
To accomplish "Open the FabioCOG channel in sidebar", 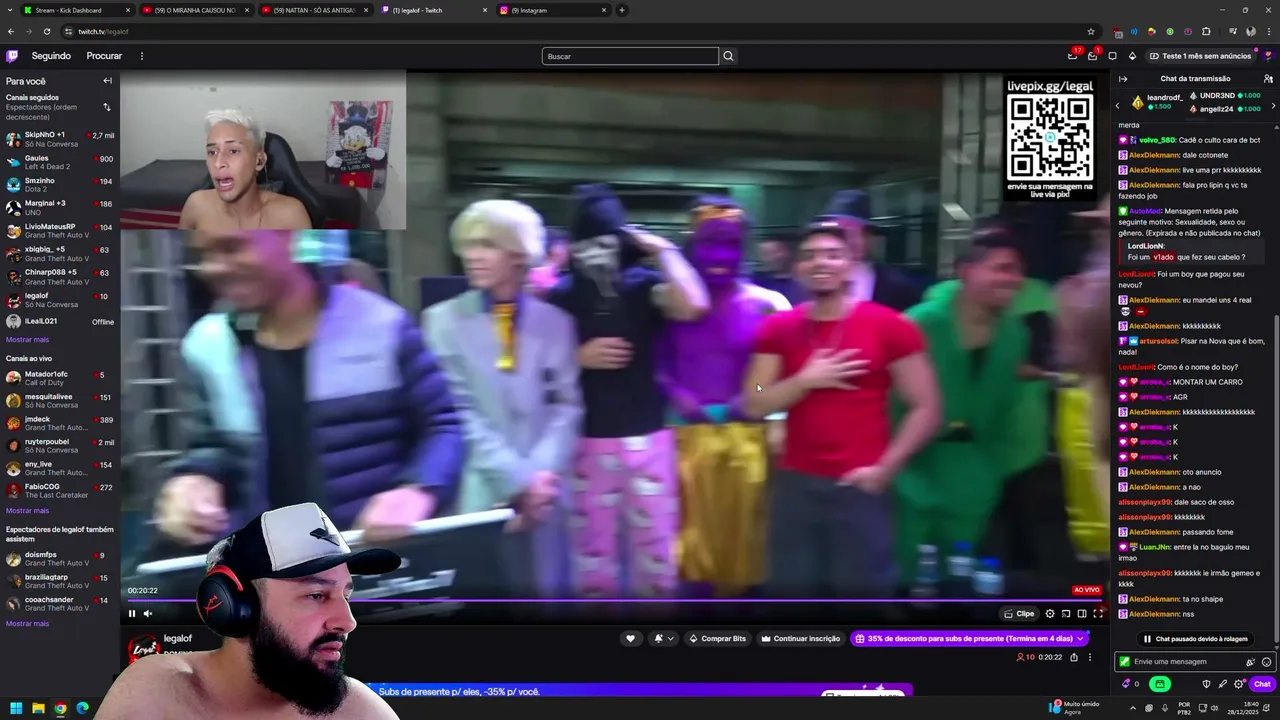I will (x=60, y=491).
